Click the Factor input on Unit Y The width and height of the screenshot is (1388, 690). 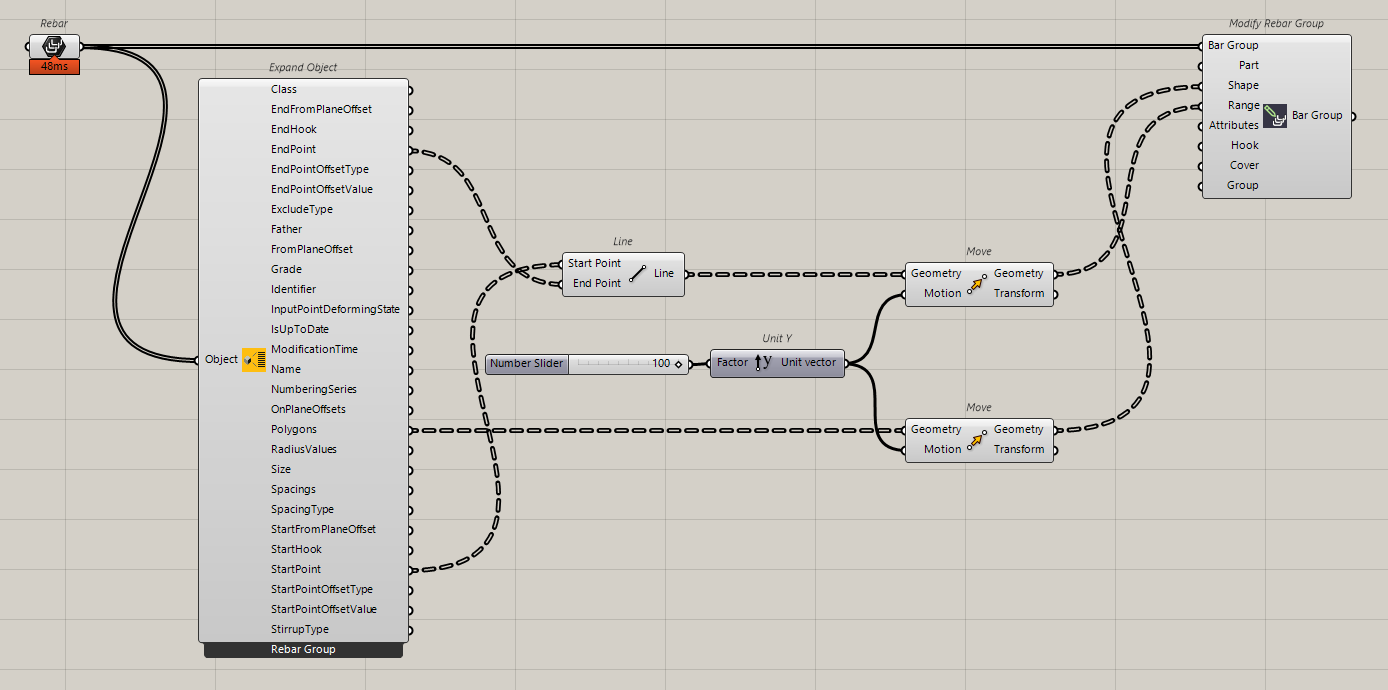tap(732, 362)
